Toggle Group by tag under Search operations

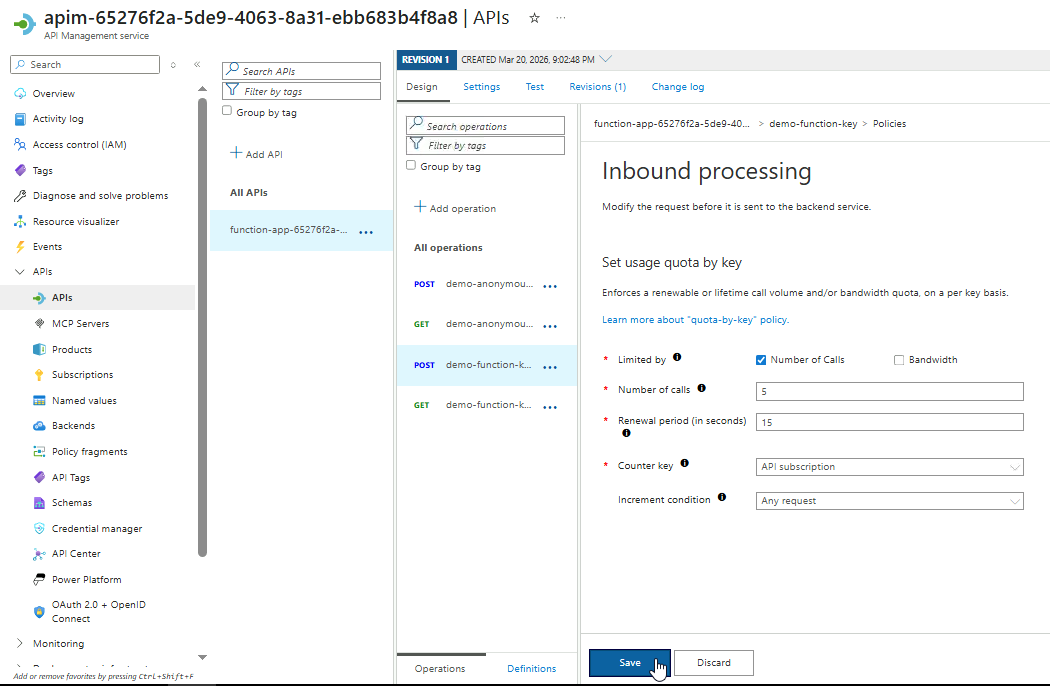click(411, 166)
